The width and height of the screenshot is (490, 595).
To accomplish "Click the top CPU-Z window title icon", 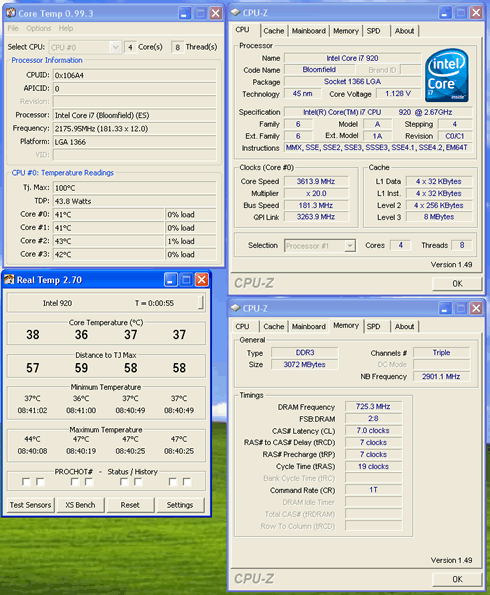I will pyautogui.click(x=236, y=13).
